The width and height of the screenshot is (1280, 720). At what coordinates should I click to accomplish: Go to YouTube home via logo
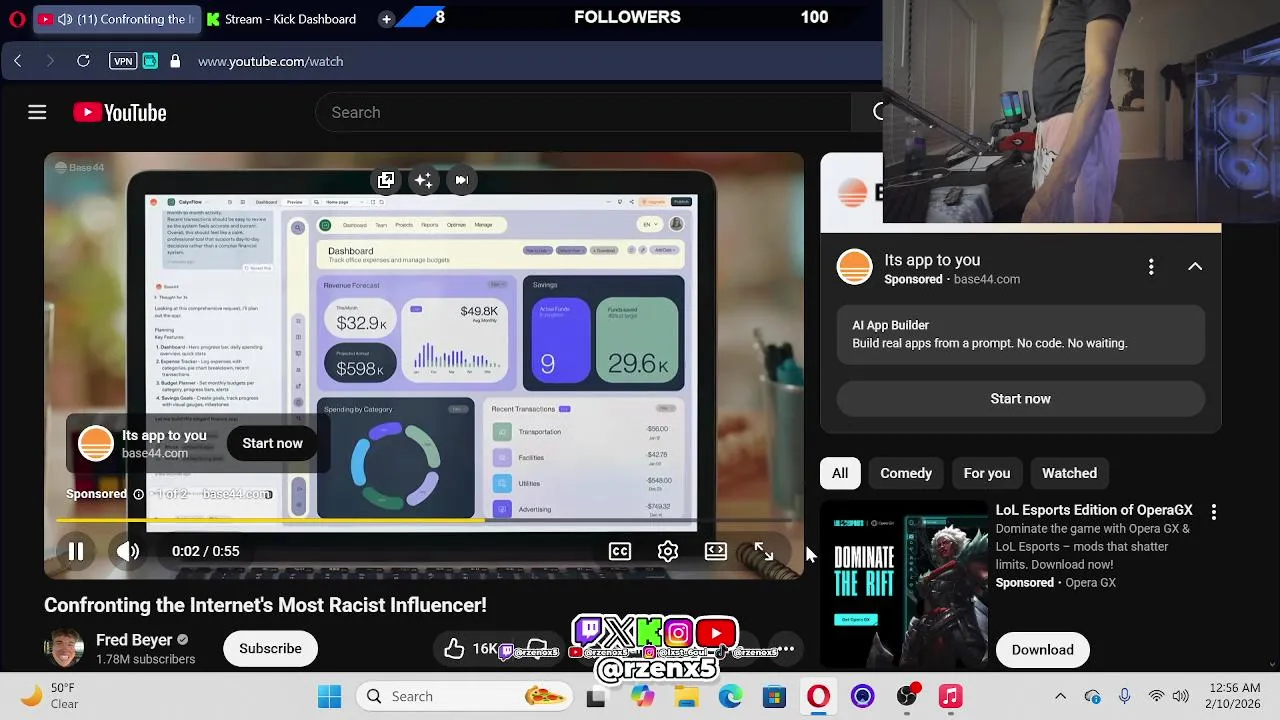pyautogui.click(x=120, y=113)
